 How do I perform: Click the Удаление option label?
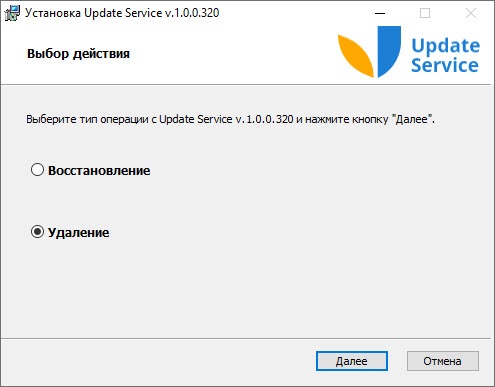(x=79, y=233)
